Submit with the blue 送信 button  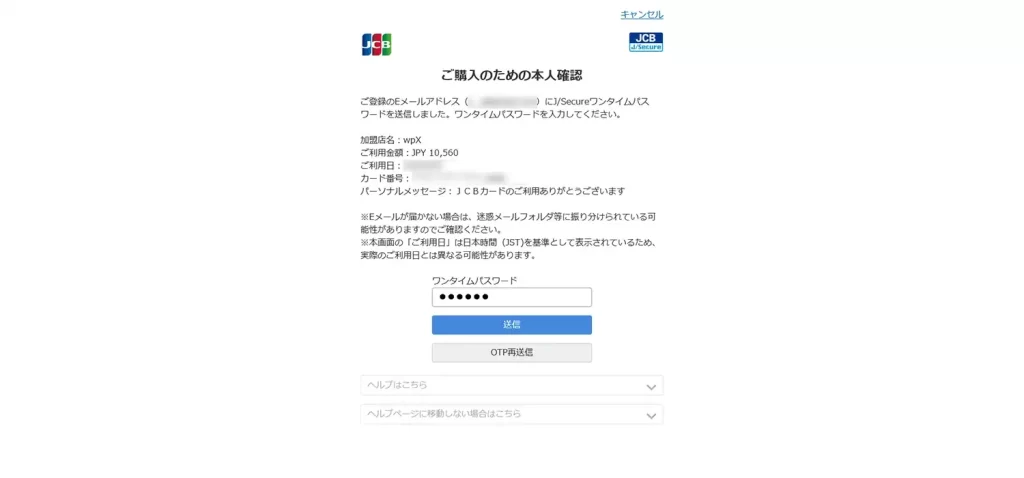pyautogui.click(x=511, y=325)
